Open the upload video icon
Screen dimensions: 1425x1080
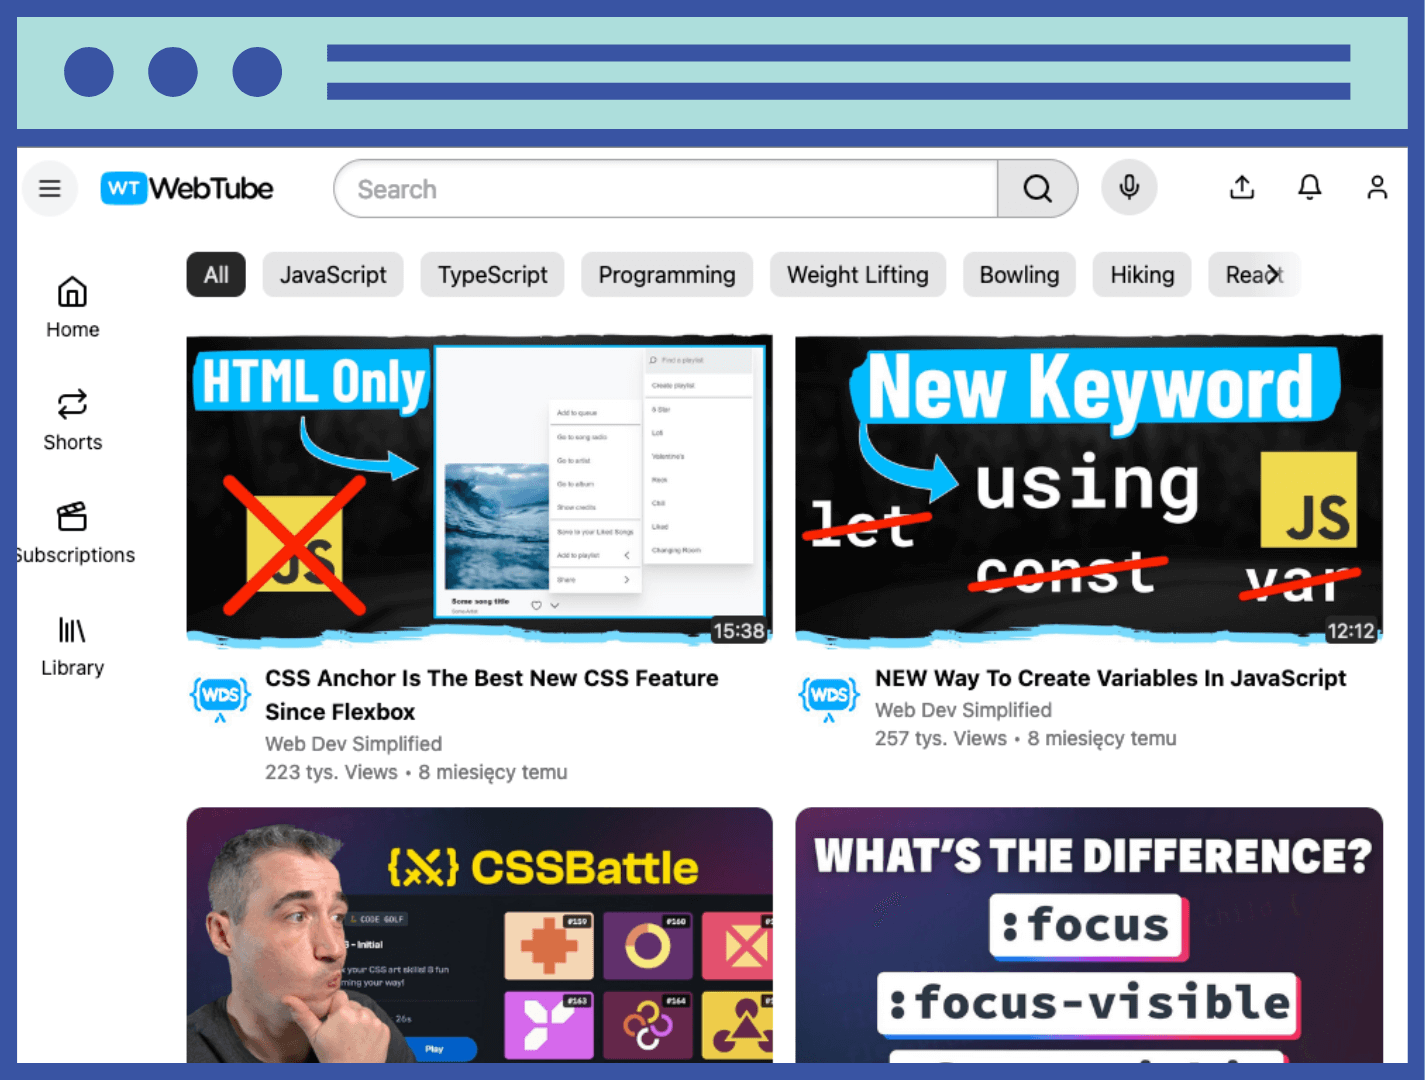point(1242,188)
